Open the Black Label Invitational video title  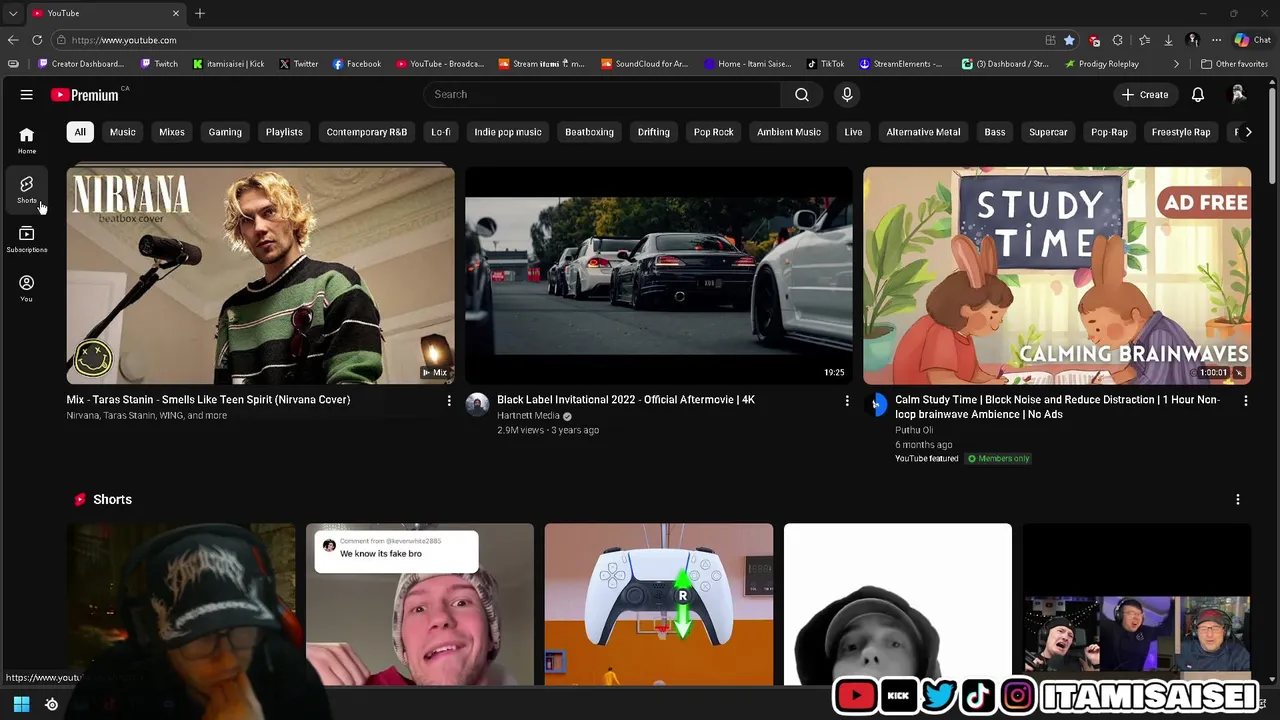coord(626,400)
